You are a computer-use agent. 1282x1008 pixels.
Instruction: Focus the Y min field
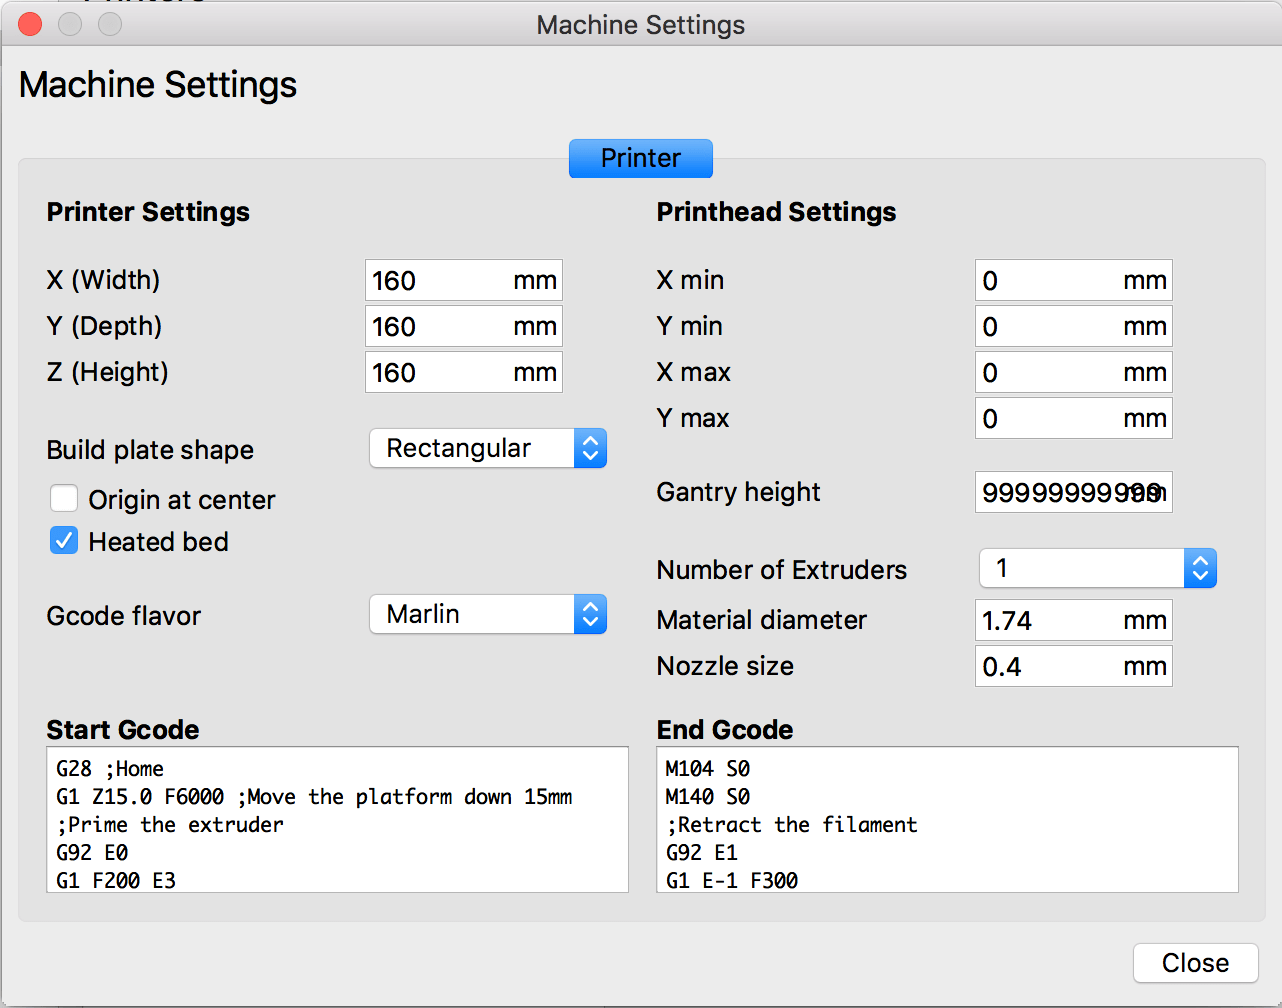point(1074,326)
